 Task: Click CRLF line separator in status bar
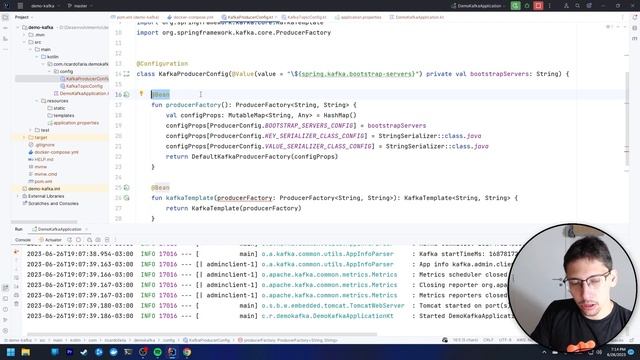point(488,340)
